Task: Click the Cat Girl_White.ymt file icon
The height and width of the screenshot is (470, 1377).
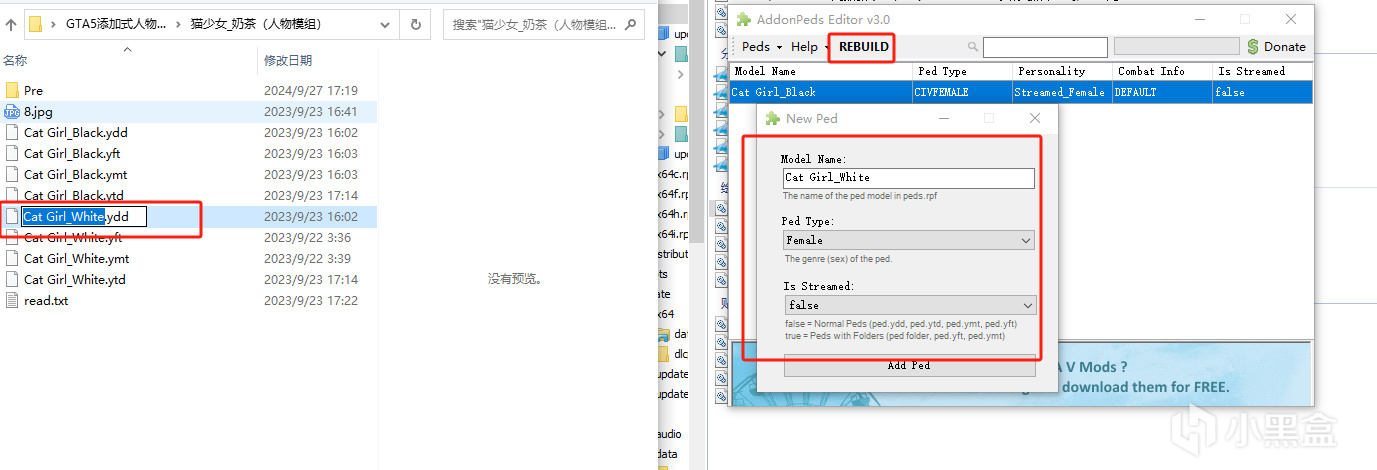Action: pyautogui.click(x=12, y=259)
